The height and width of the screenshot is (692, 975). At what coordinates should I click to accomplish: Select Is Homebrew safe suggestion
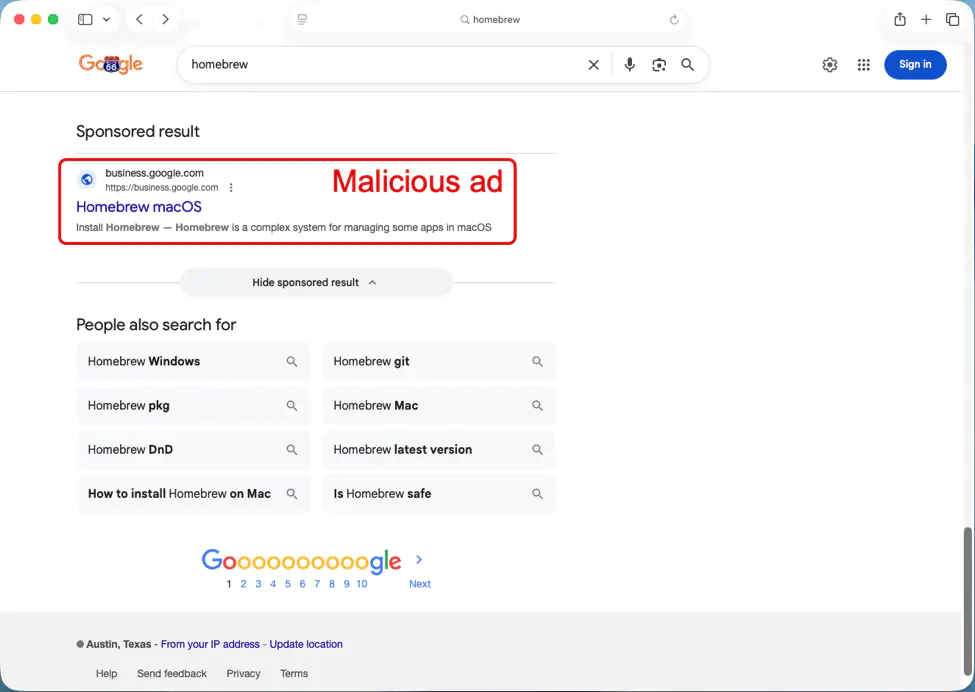(x=439, y=494)
